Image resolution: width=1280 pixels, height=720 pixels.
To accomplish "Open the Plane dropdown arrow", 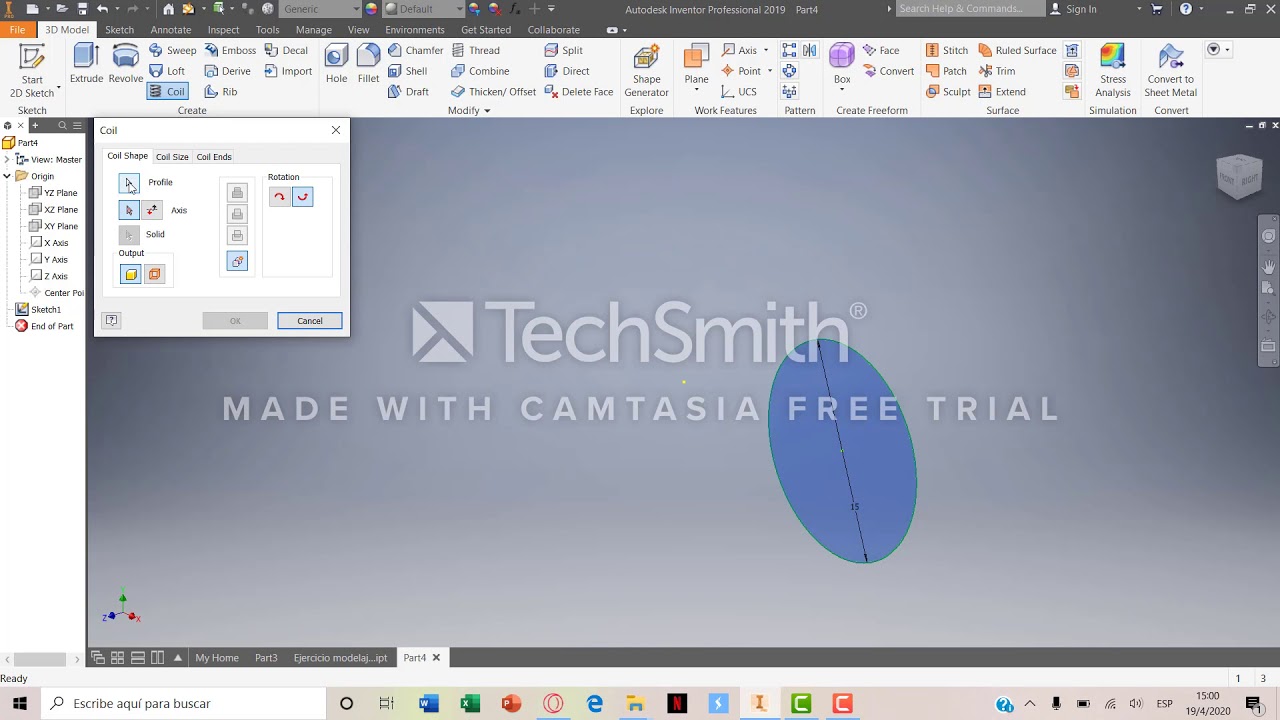I will pyautogui.click(x=697, y=90).
